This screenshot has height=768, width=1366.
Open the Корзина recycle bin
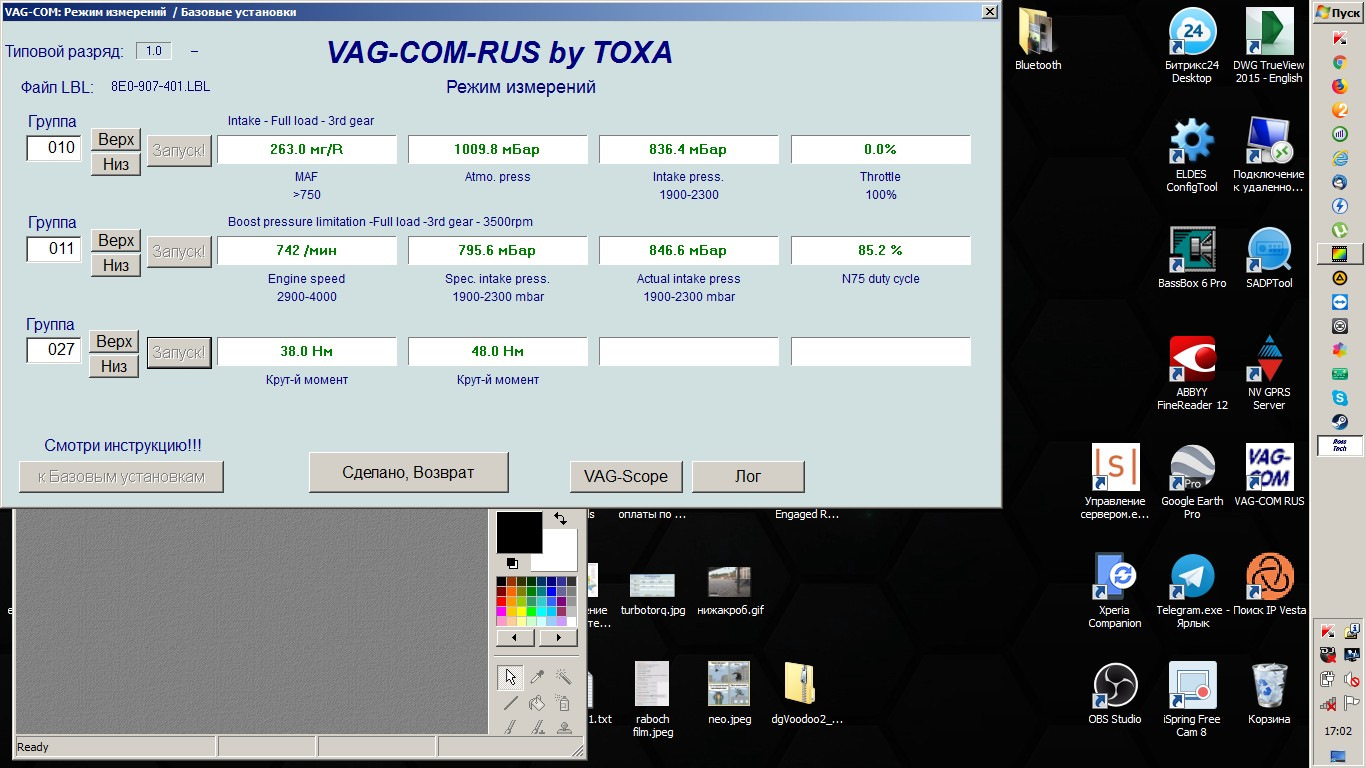(1269, 694)
